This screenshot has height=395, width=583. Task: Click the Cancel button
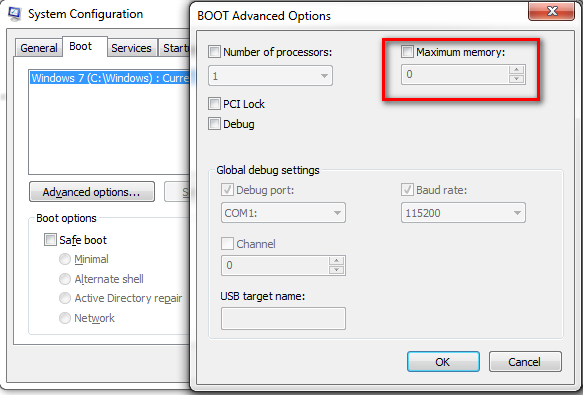pos(525,362)
